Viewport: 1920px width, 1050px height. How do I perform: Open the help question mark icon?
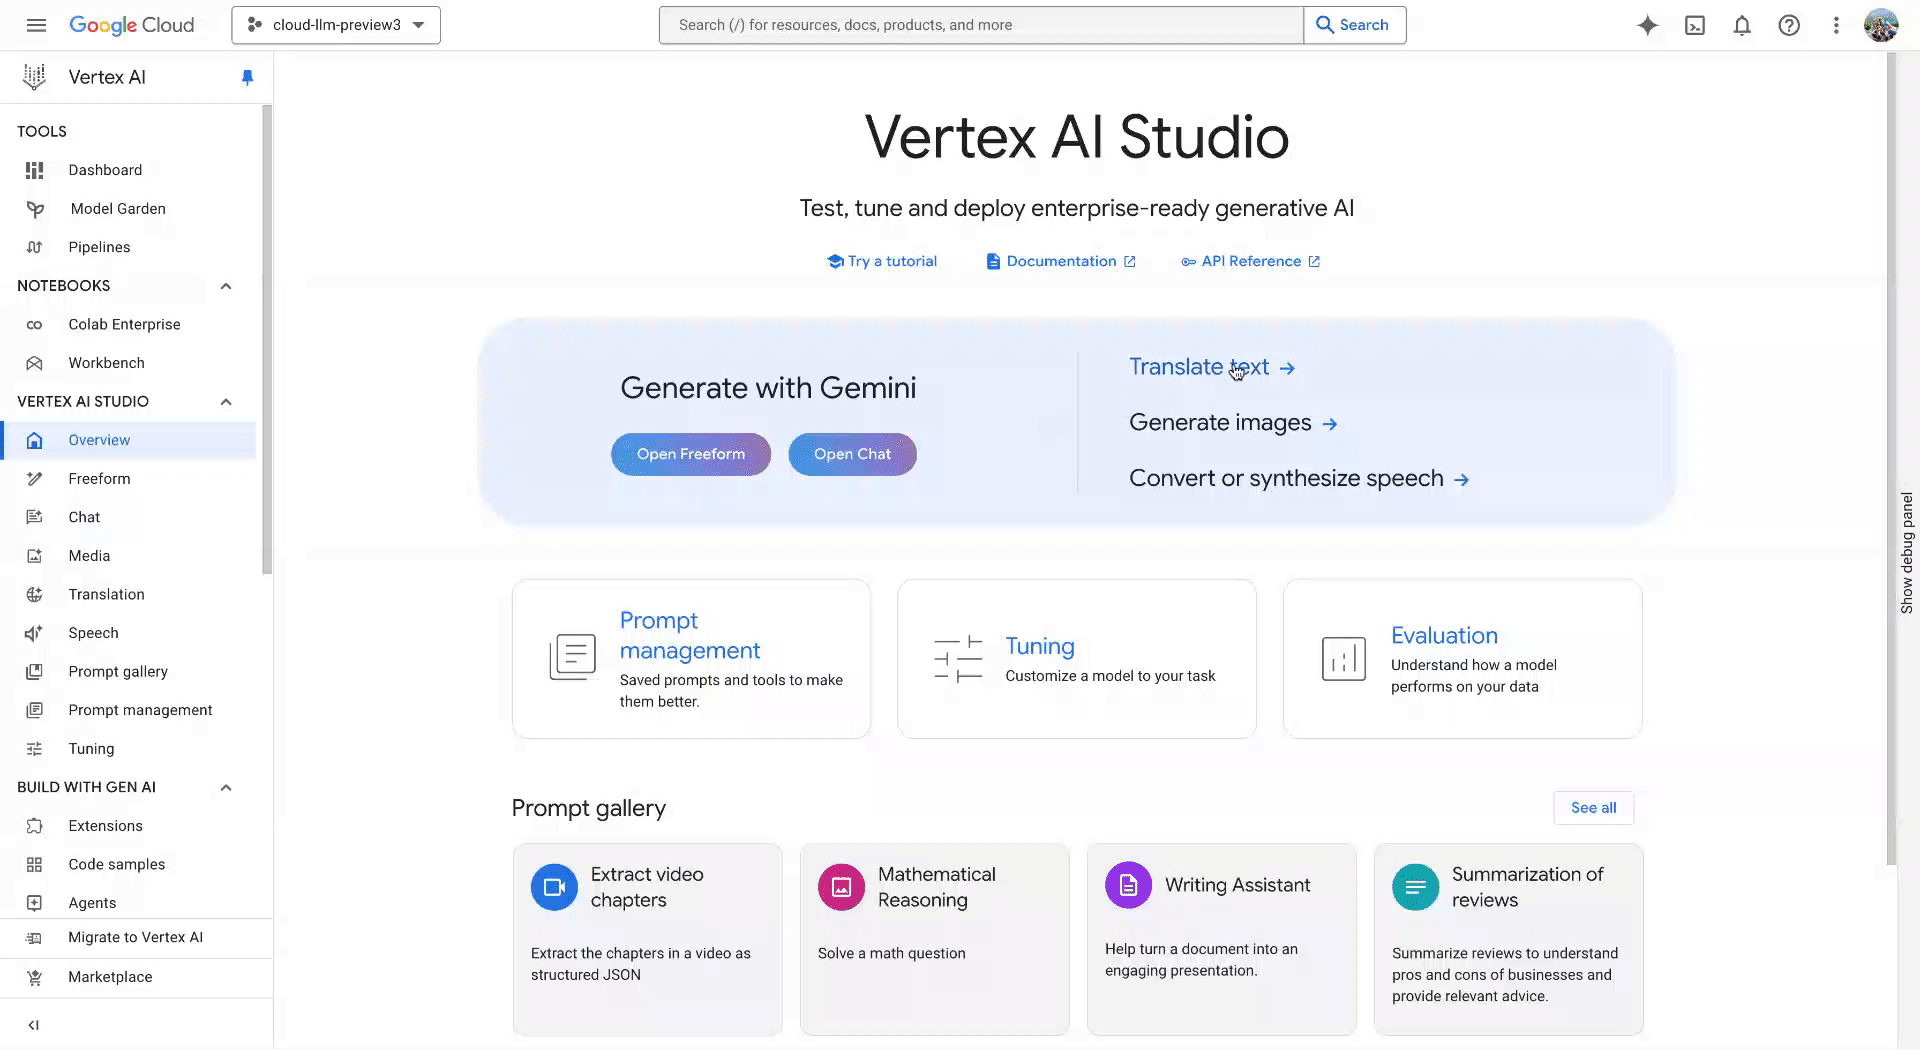coord(1789,26)
